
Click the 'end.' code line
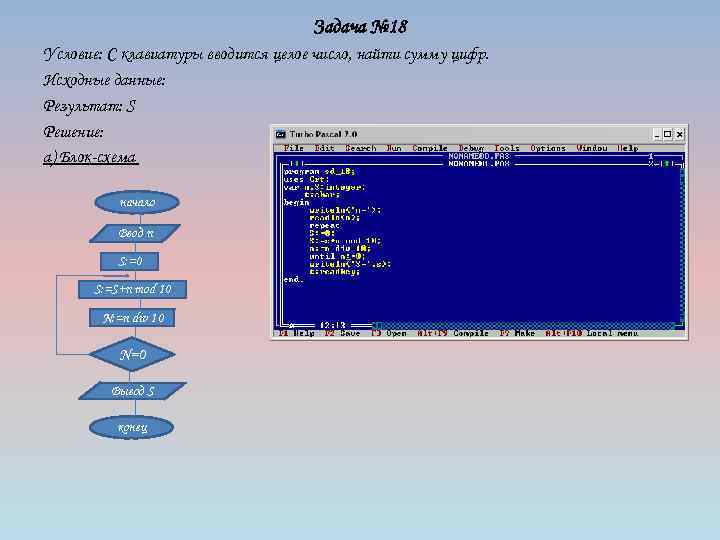coord(294,279)
